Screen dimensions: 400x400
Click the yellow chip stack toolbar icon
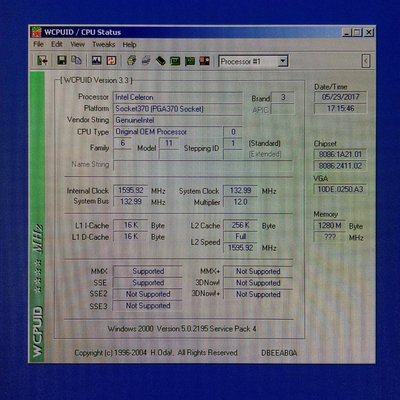pos(132,60)
